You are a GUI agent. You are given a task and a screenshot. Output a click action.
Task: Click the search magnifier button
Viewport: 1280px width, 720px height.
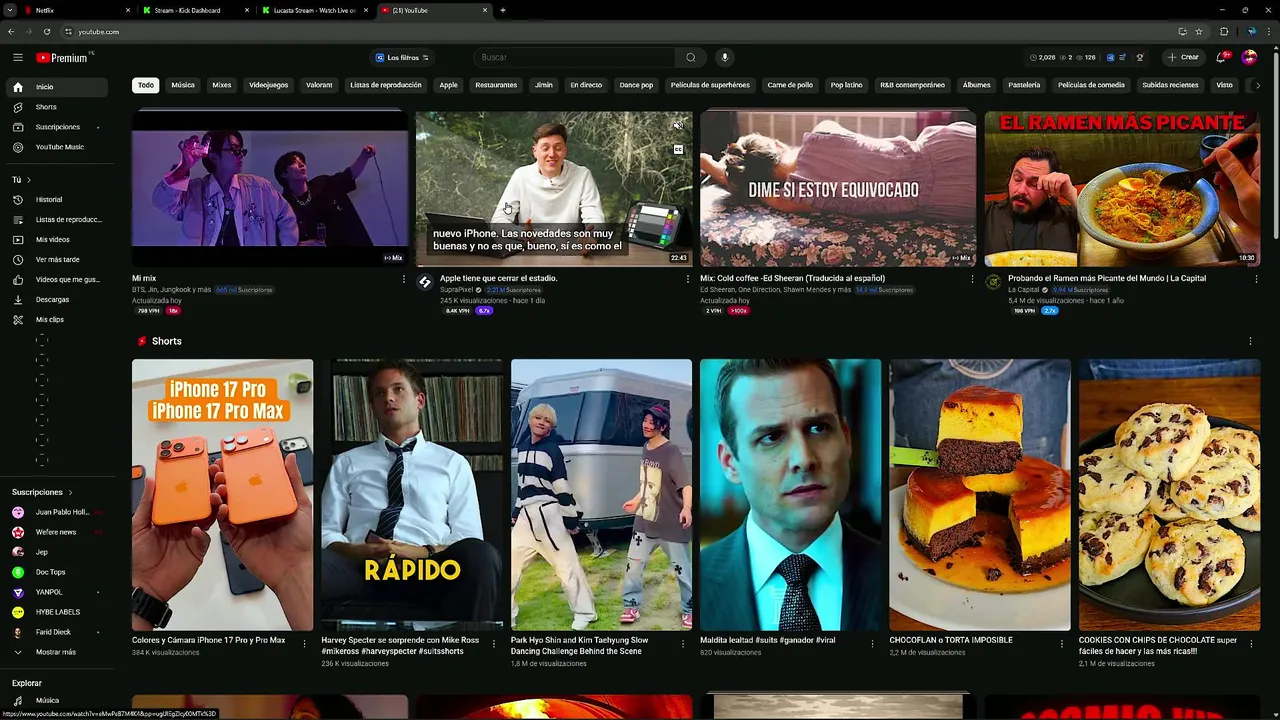[x=690, y=57]
